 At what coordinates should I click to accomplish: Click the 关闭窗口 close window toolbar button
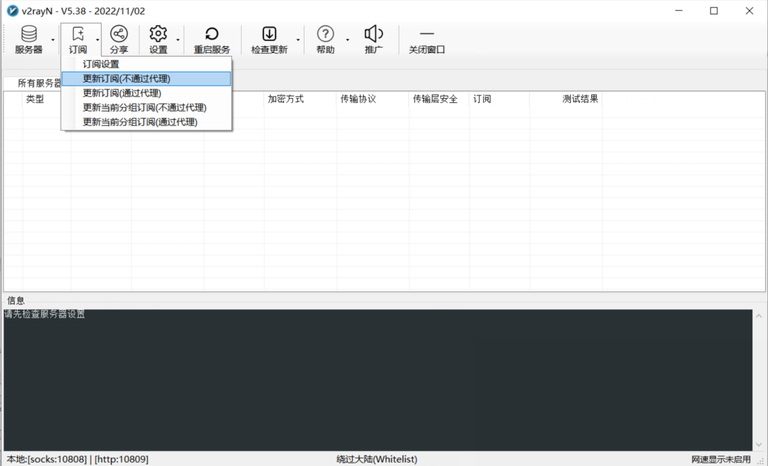(427, 39)
